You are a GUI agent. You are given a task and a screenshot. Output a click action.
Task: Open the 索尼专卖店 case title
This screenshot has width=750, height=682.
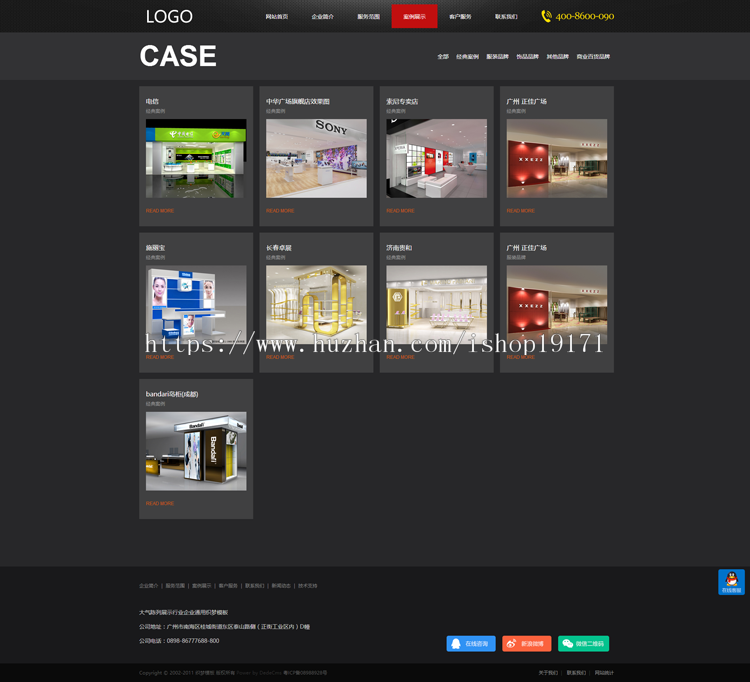point(402,101)
